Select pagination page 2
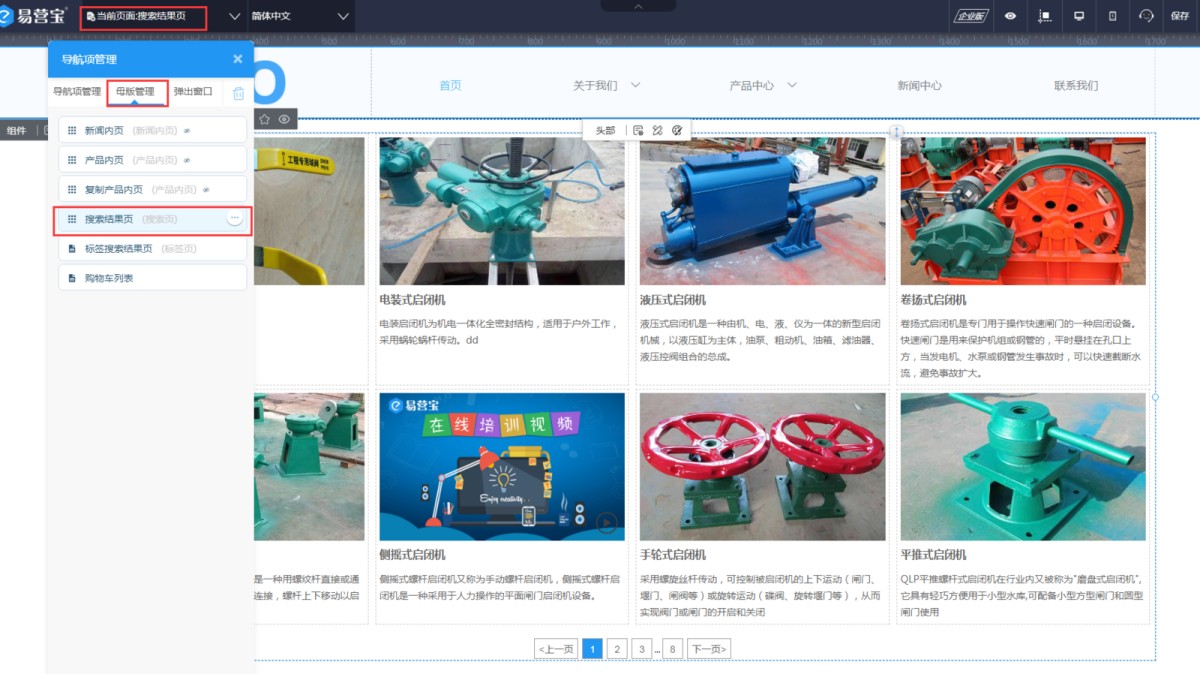 coord(617,650)
